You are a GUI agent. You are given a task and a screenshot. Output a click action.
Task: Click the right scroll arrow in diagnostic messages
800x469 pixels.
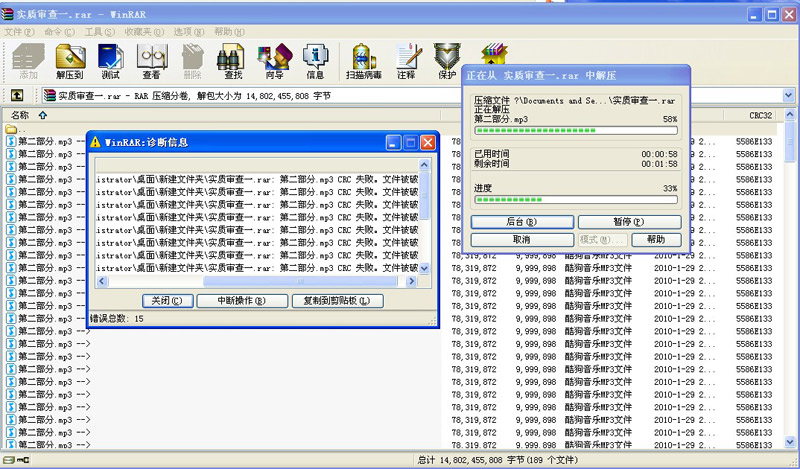[x=411, y=281]
